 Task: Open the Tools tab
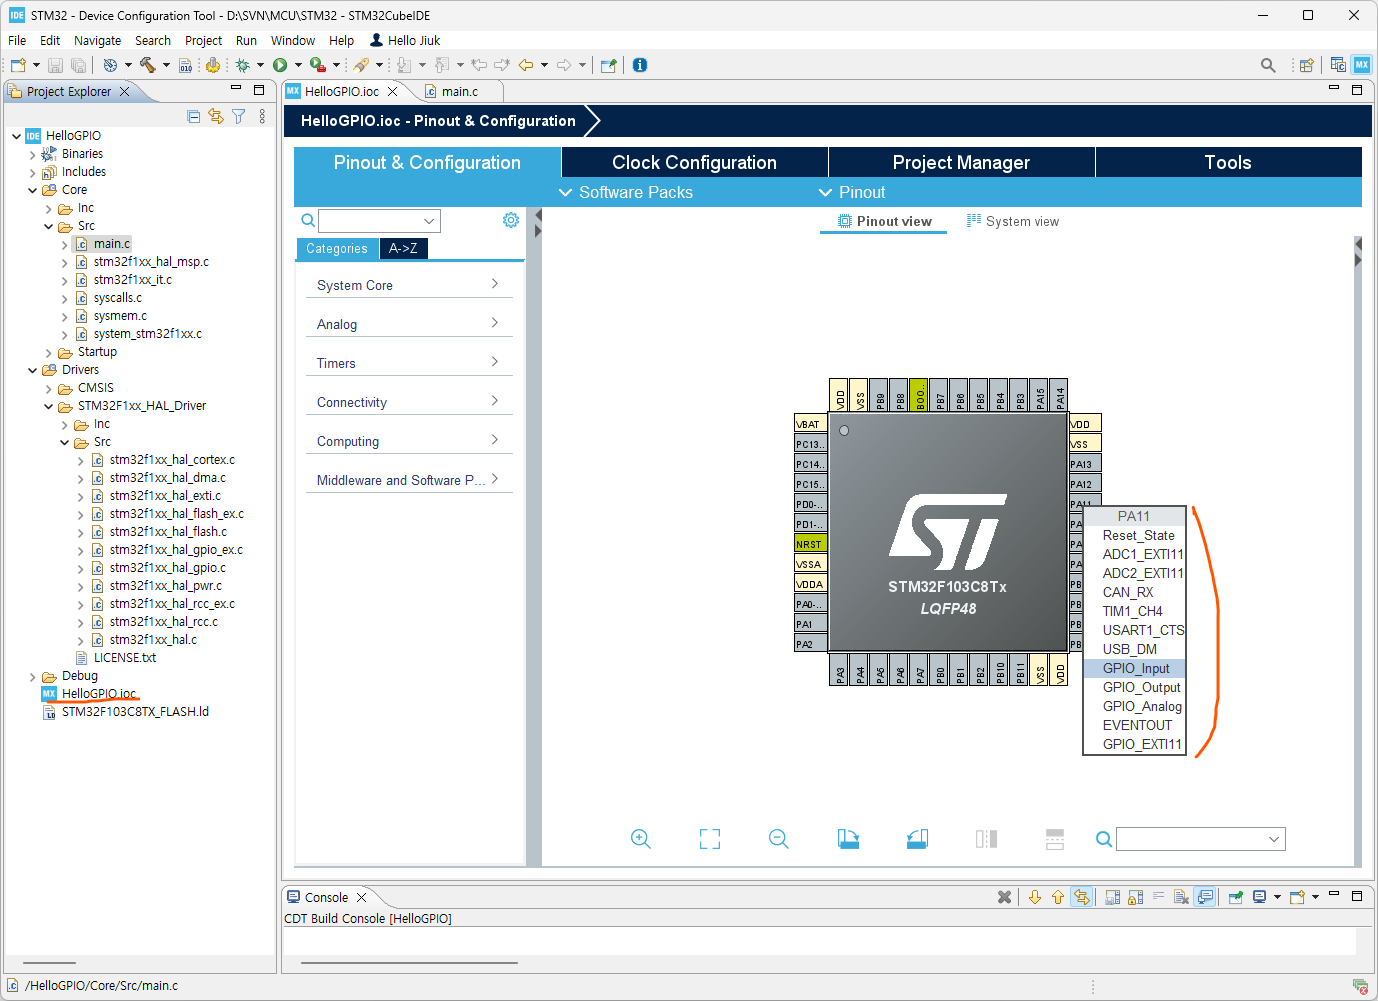point(1228,162)
